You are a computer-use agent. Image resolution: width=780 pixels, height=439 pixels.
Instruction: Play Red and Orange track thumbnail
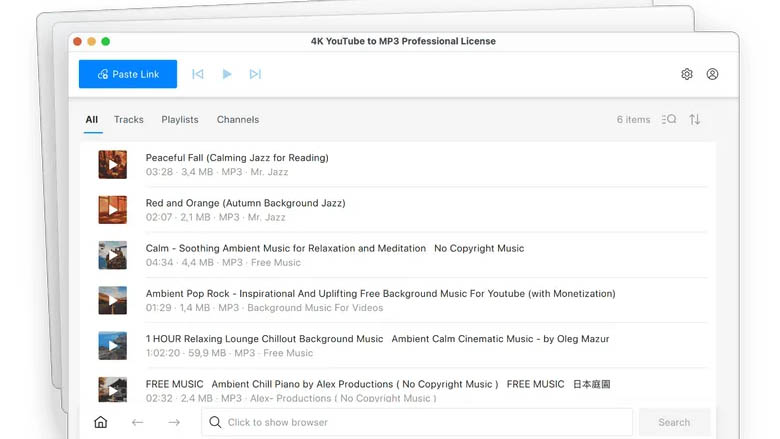112,210
